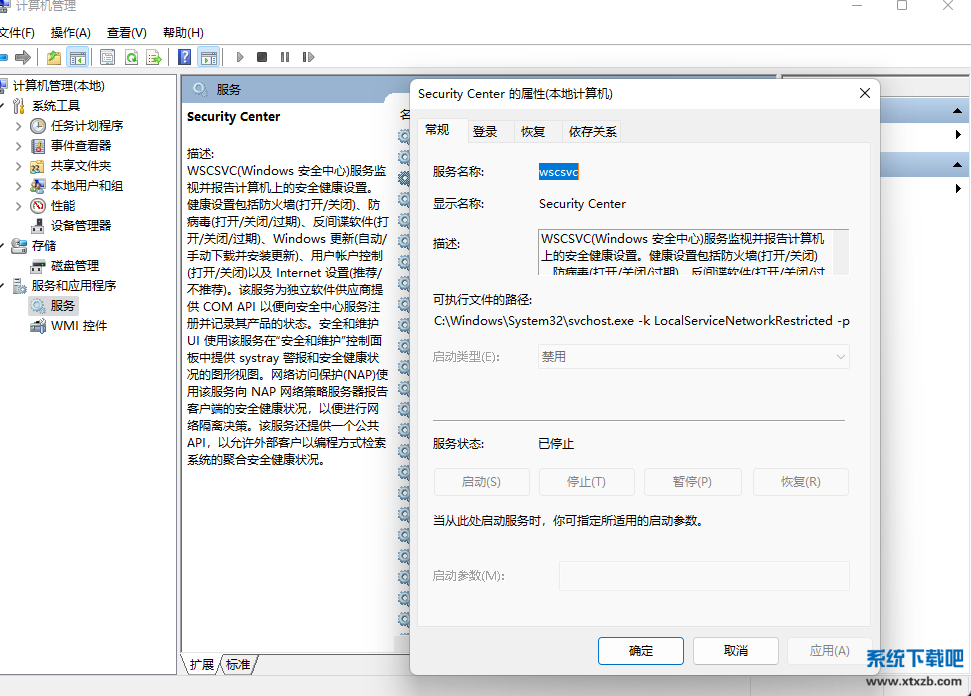Click the 计算机管理(本地) root node icon
Image resolution: width=971 pixels, height=696 pixels.
(x=4, y=85)
